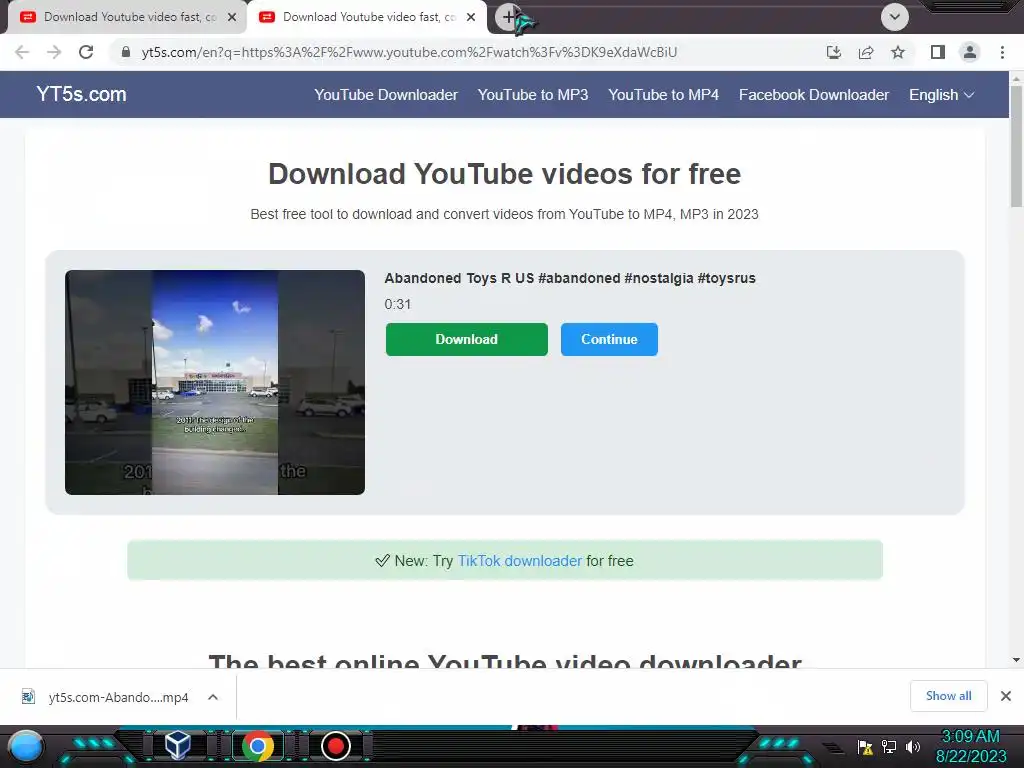Screen dimensions: 1024x768
Task: Click the address bar URL
Action: 409,52
